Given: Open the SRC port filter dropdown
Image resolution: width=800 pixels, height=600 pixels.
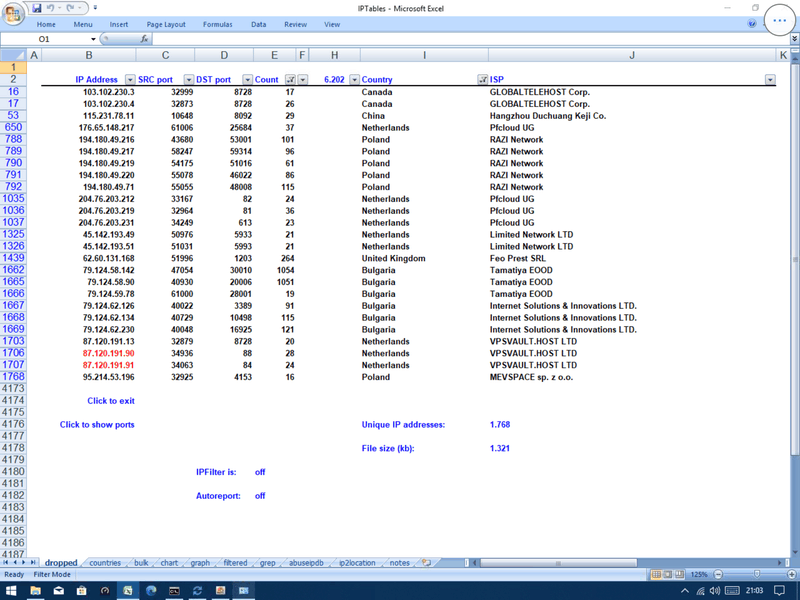Looking at the screenshot, I should (189, 80).
